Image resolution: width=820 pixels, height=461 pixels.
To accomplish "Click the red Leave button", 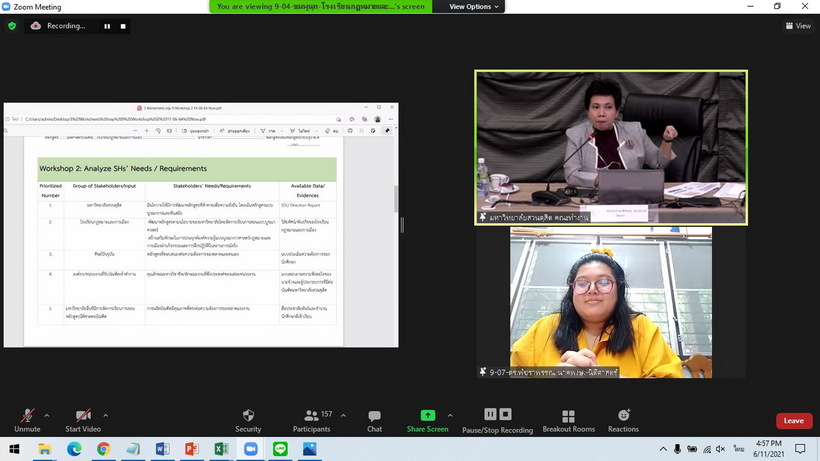I will click(793, 421).
